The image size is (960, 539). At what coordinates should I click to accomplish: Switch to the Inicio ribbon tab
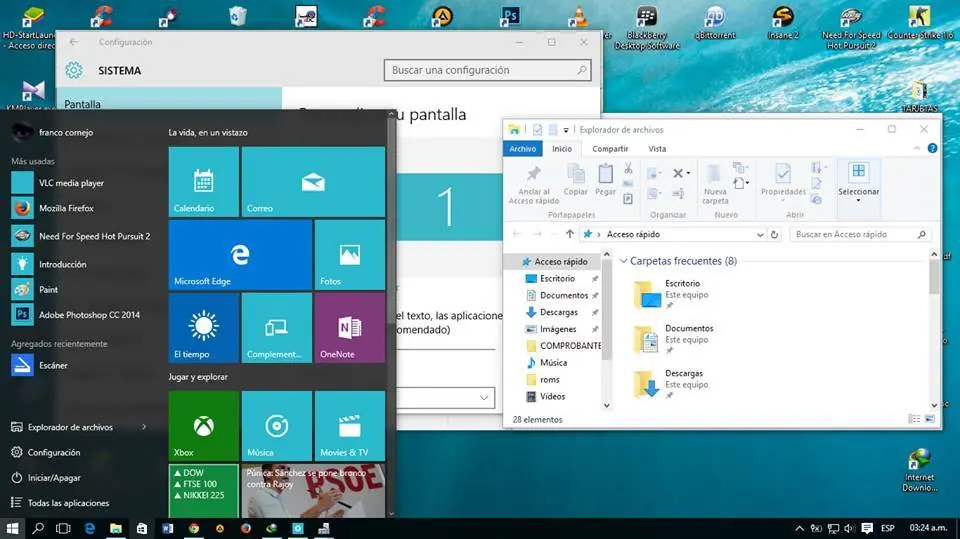[x=561, y=148]
